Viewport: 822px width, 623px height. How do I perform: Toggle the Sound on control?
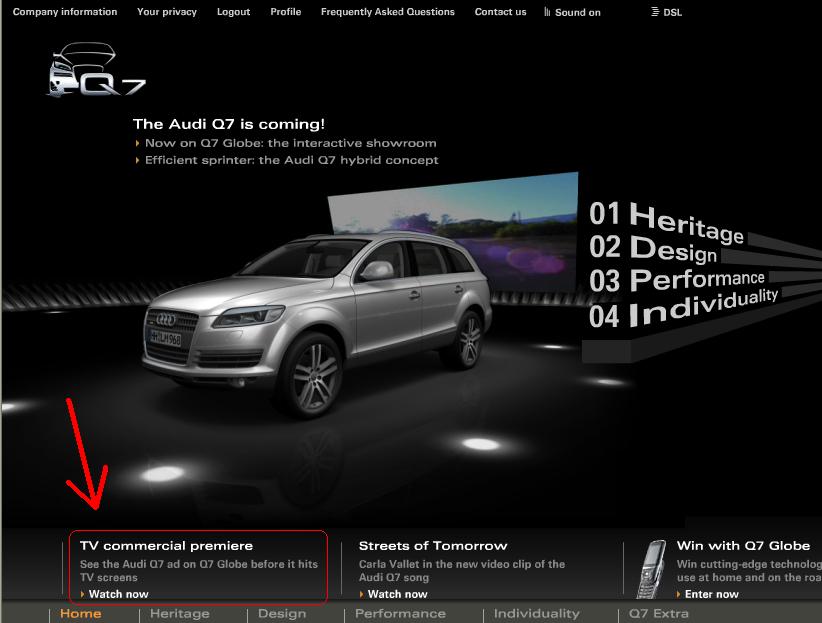572,12
